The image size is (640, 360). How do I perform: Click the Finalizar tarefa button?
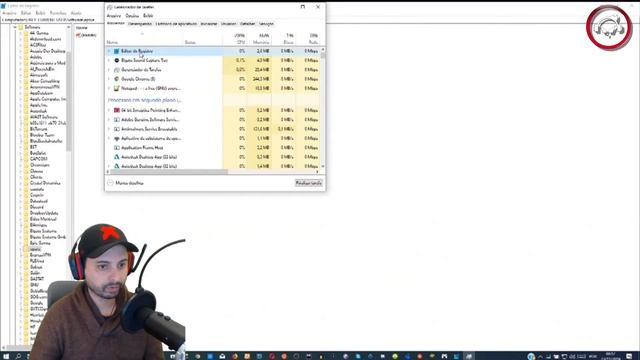(309, 183)
